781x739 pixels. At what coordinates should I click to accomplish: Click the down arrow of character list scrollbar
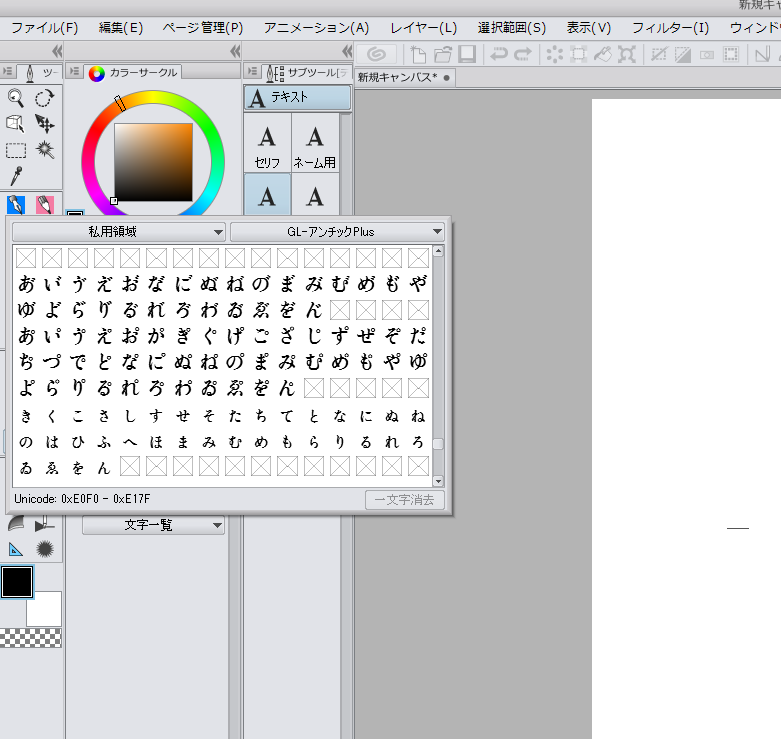pos(437,481)
